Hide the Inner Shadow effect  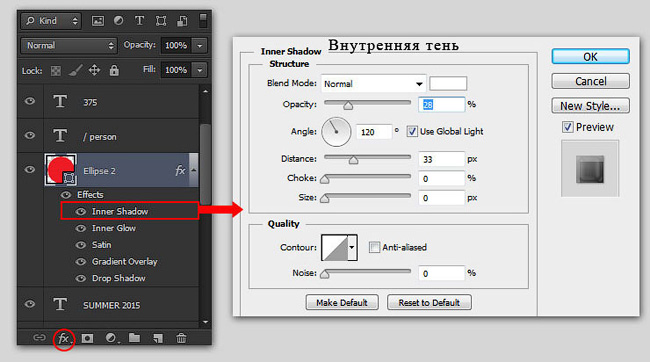[x=81, y=211]
